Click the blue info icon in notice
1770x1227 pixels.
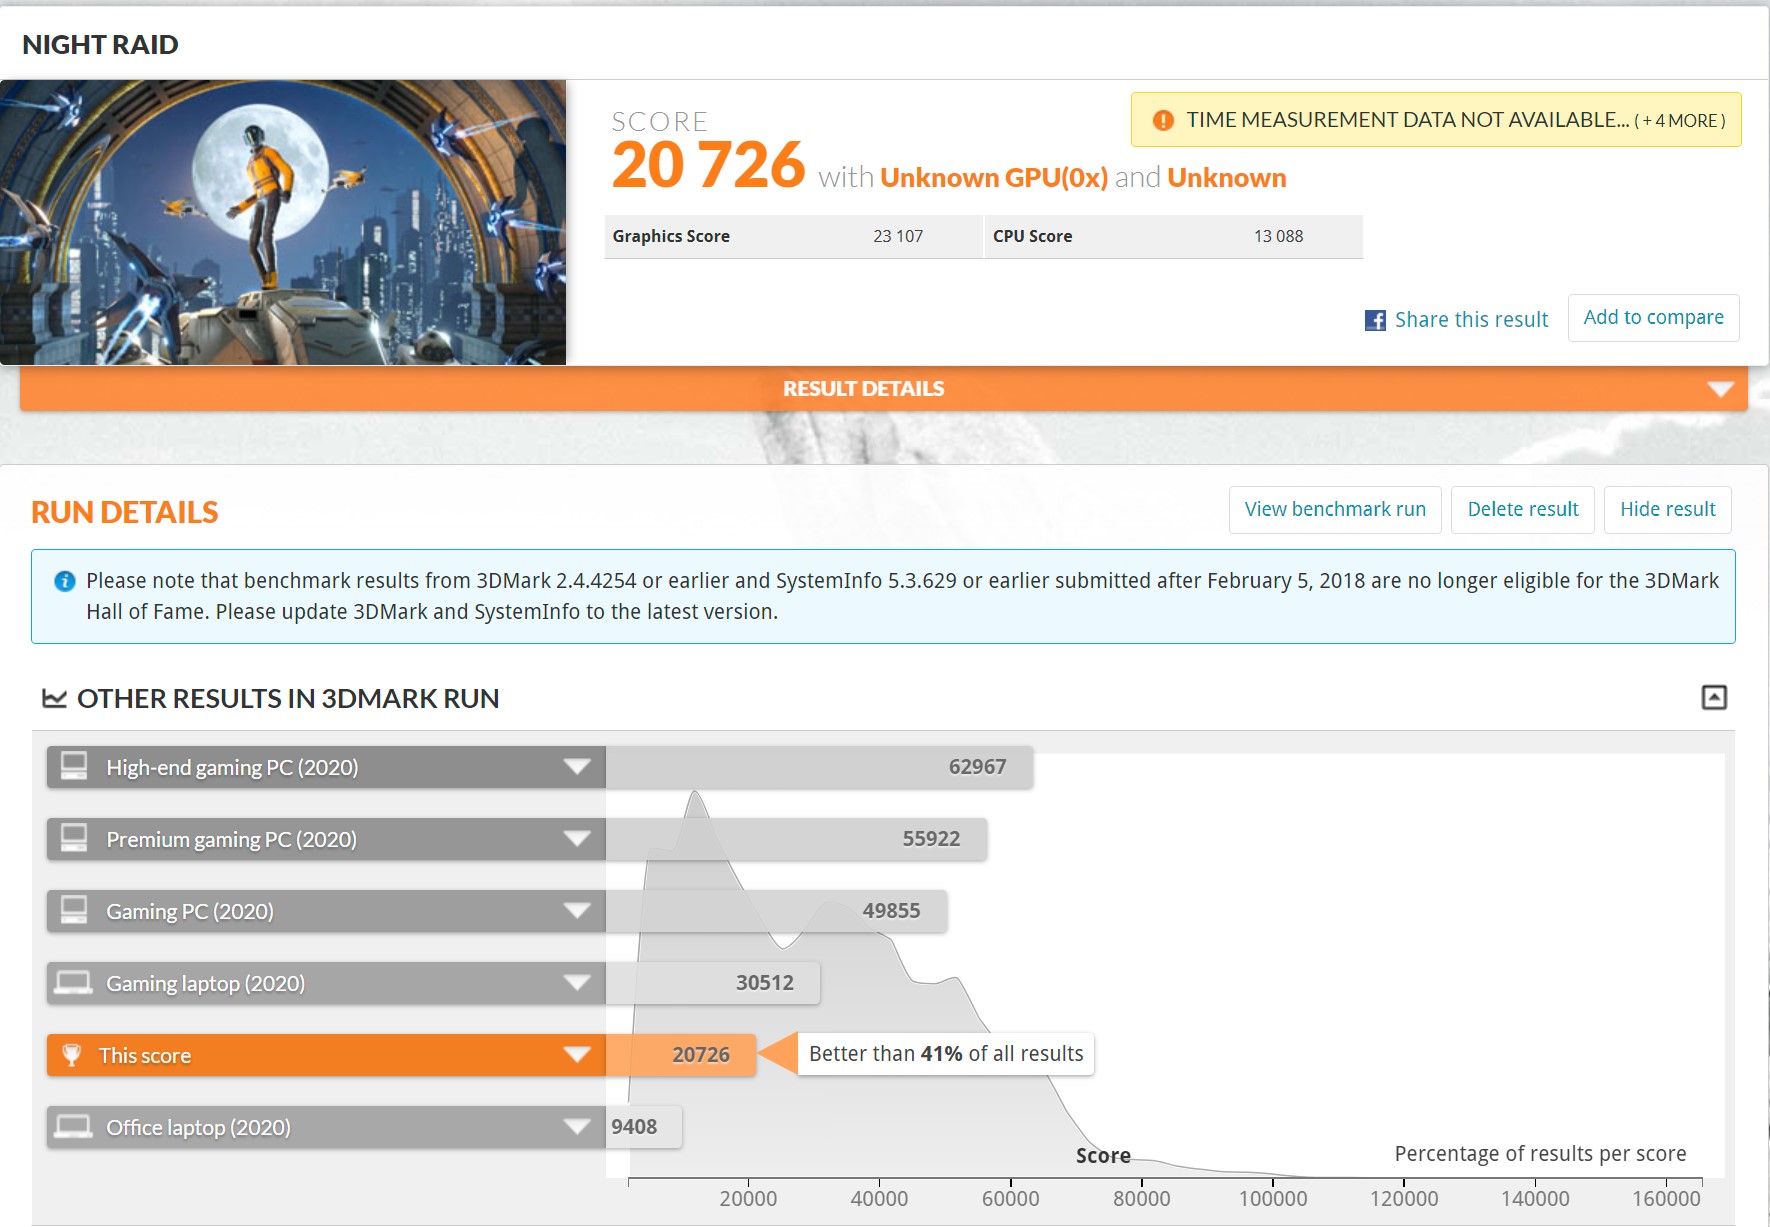65,581
